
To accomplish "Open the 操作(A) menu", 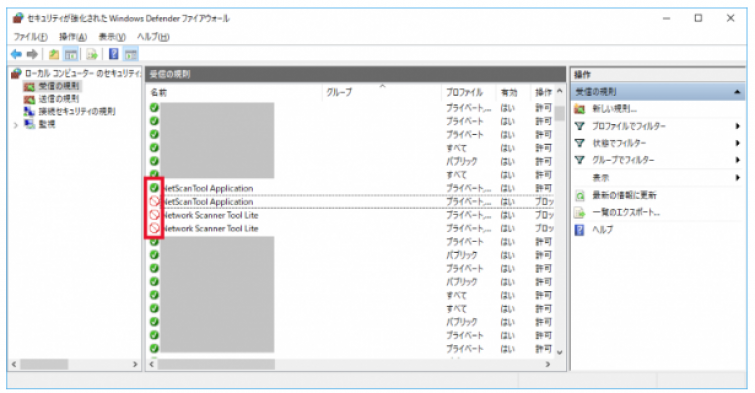I will pos(73,37).
